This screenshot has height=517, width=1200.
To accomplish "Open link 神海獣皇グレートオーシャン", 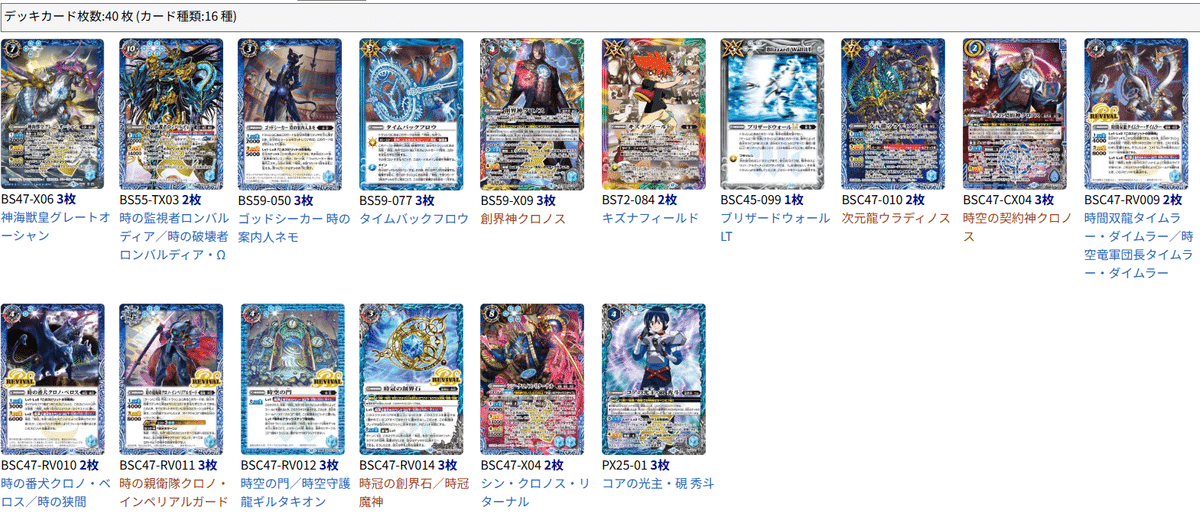I will 55,226.
